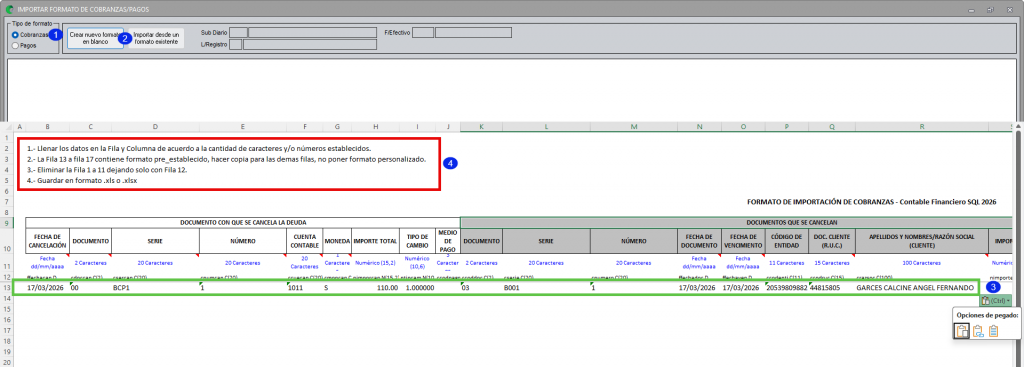The image size is (1024, 367).
Task: Select column L header
Action: [546, 126]
